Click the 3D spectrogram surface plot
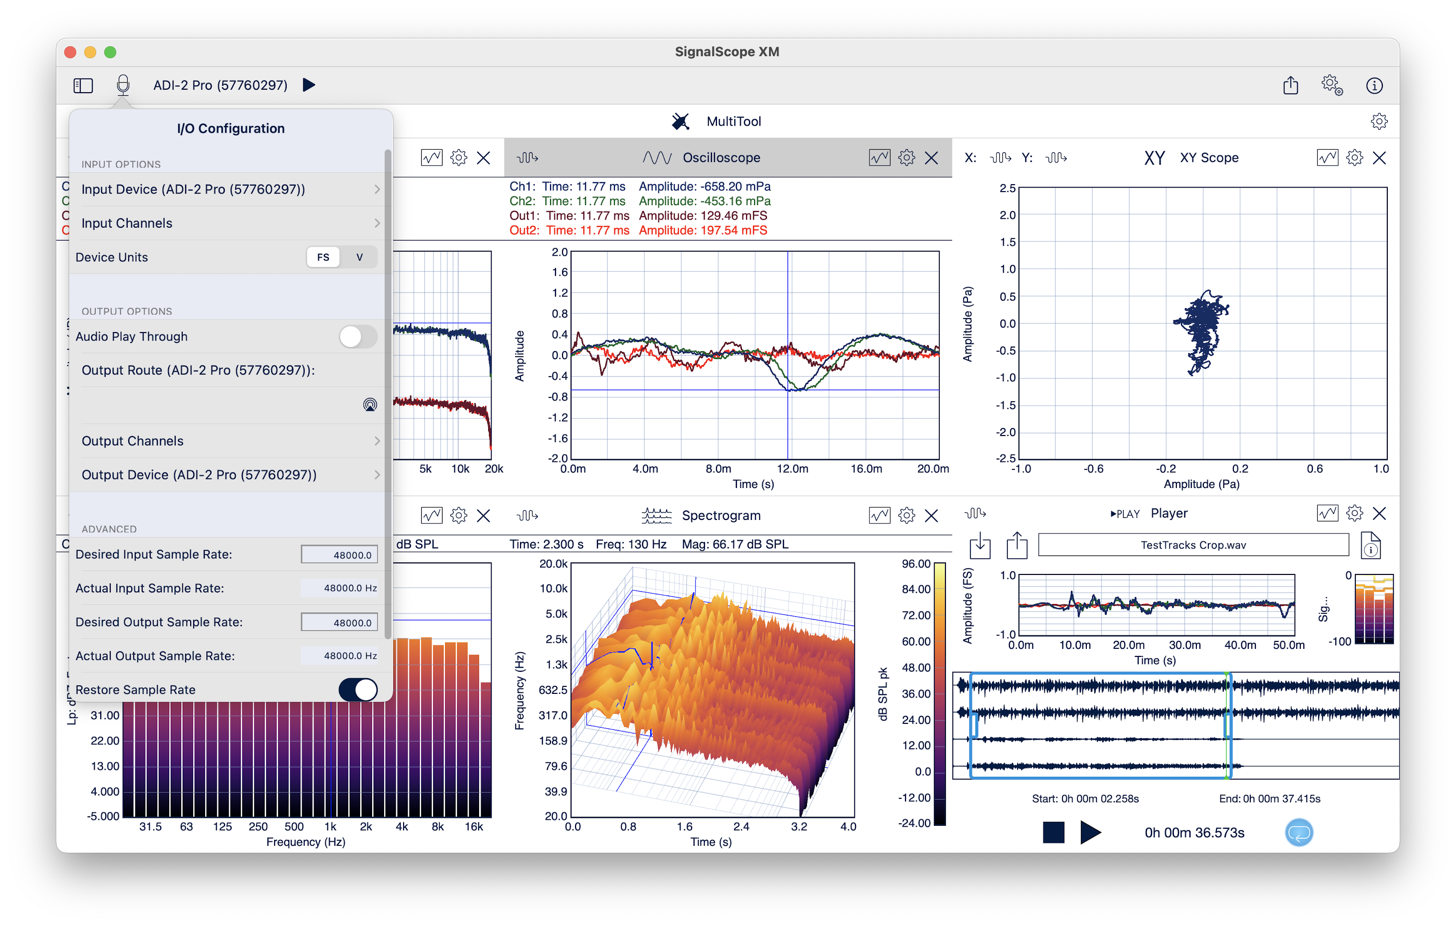Screen dimensions: 1456x927 [x=712, y=690]
